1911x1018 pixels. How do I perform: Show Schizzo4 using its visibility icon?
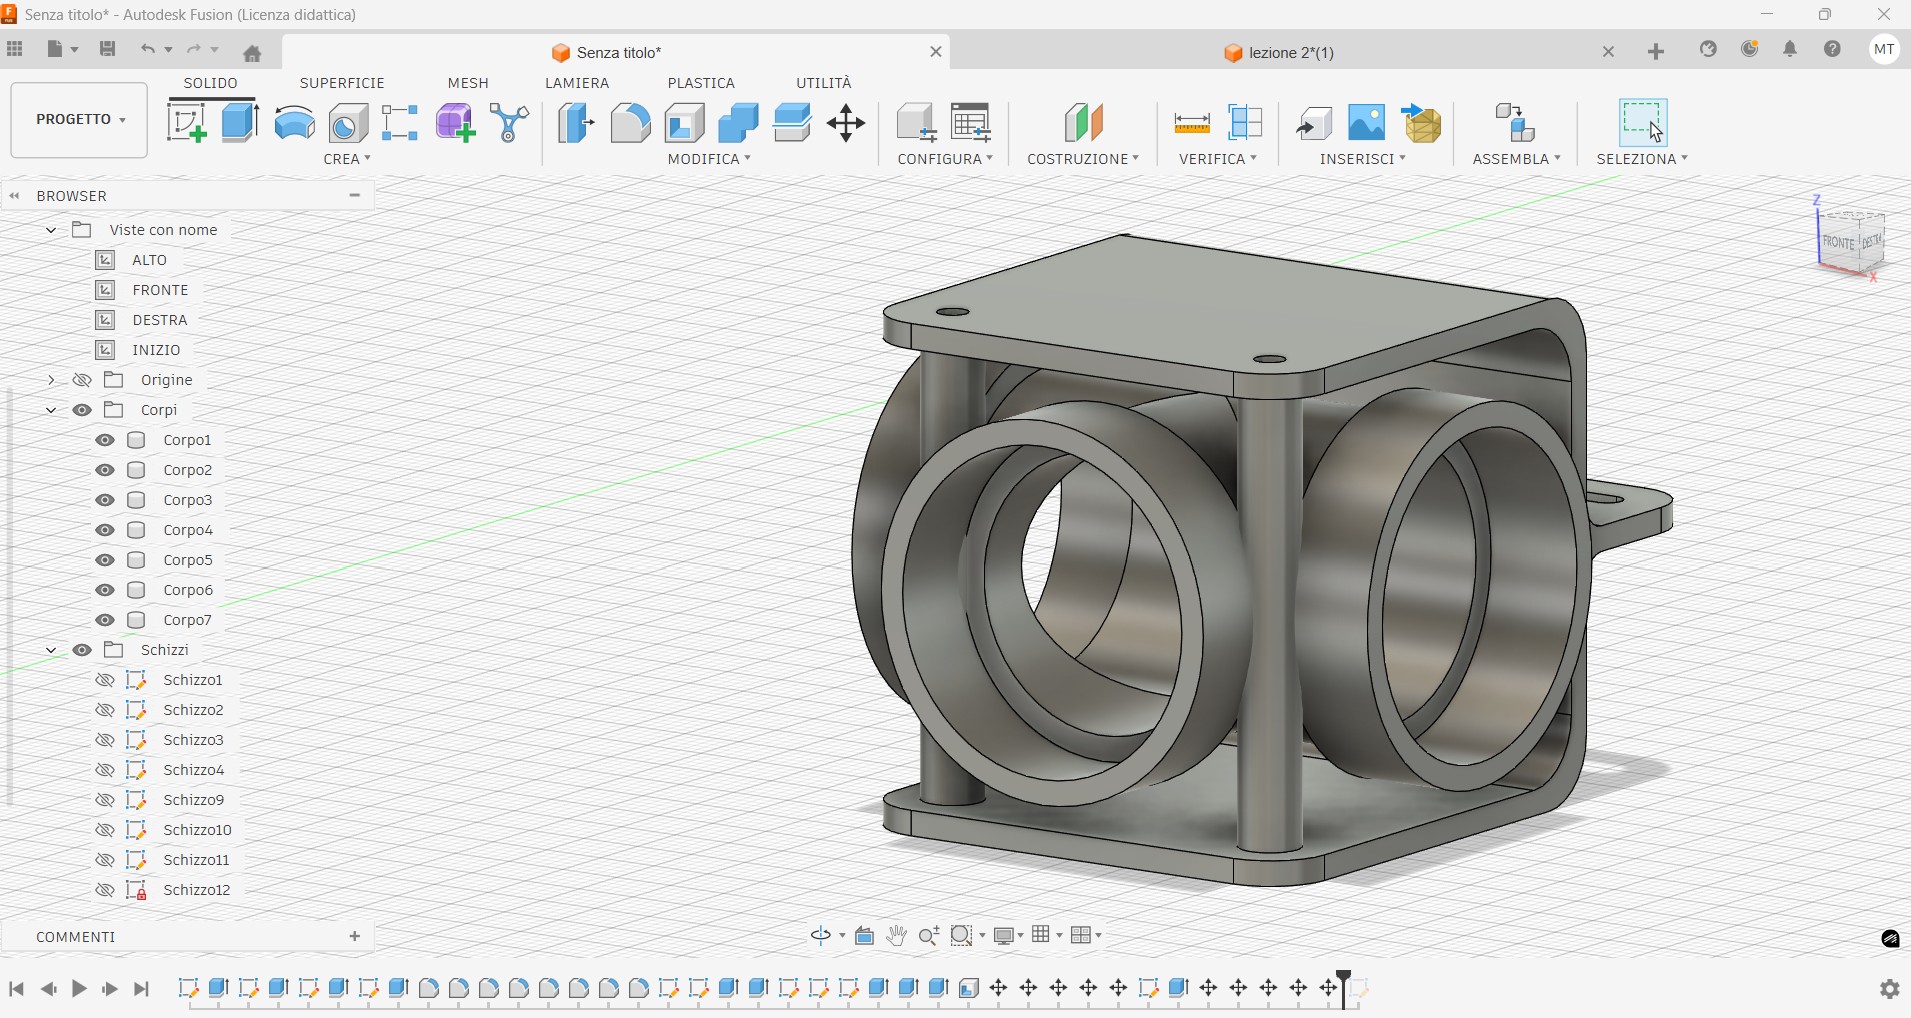105,770
